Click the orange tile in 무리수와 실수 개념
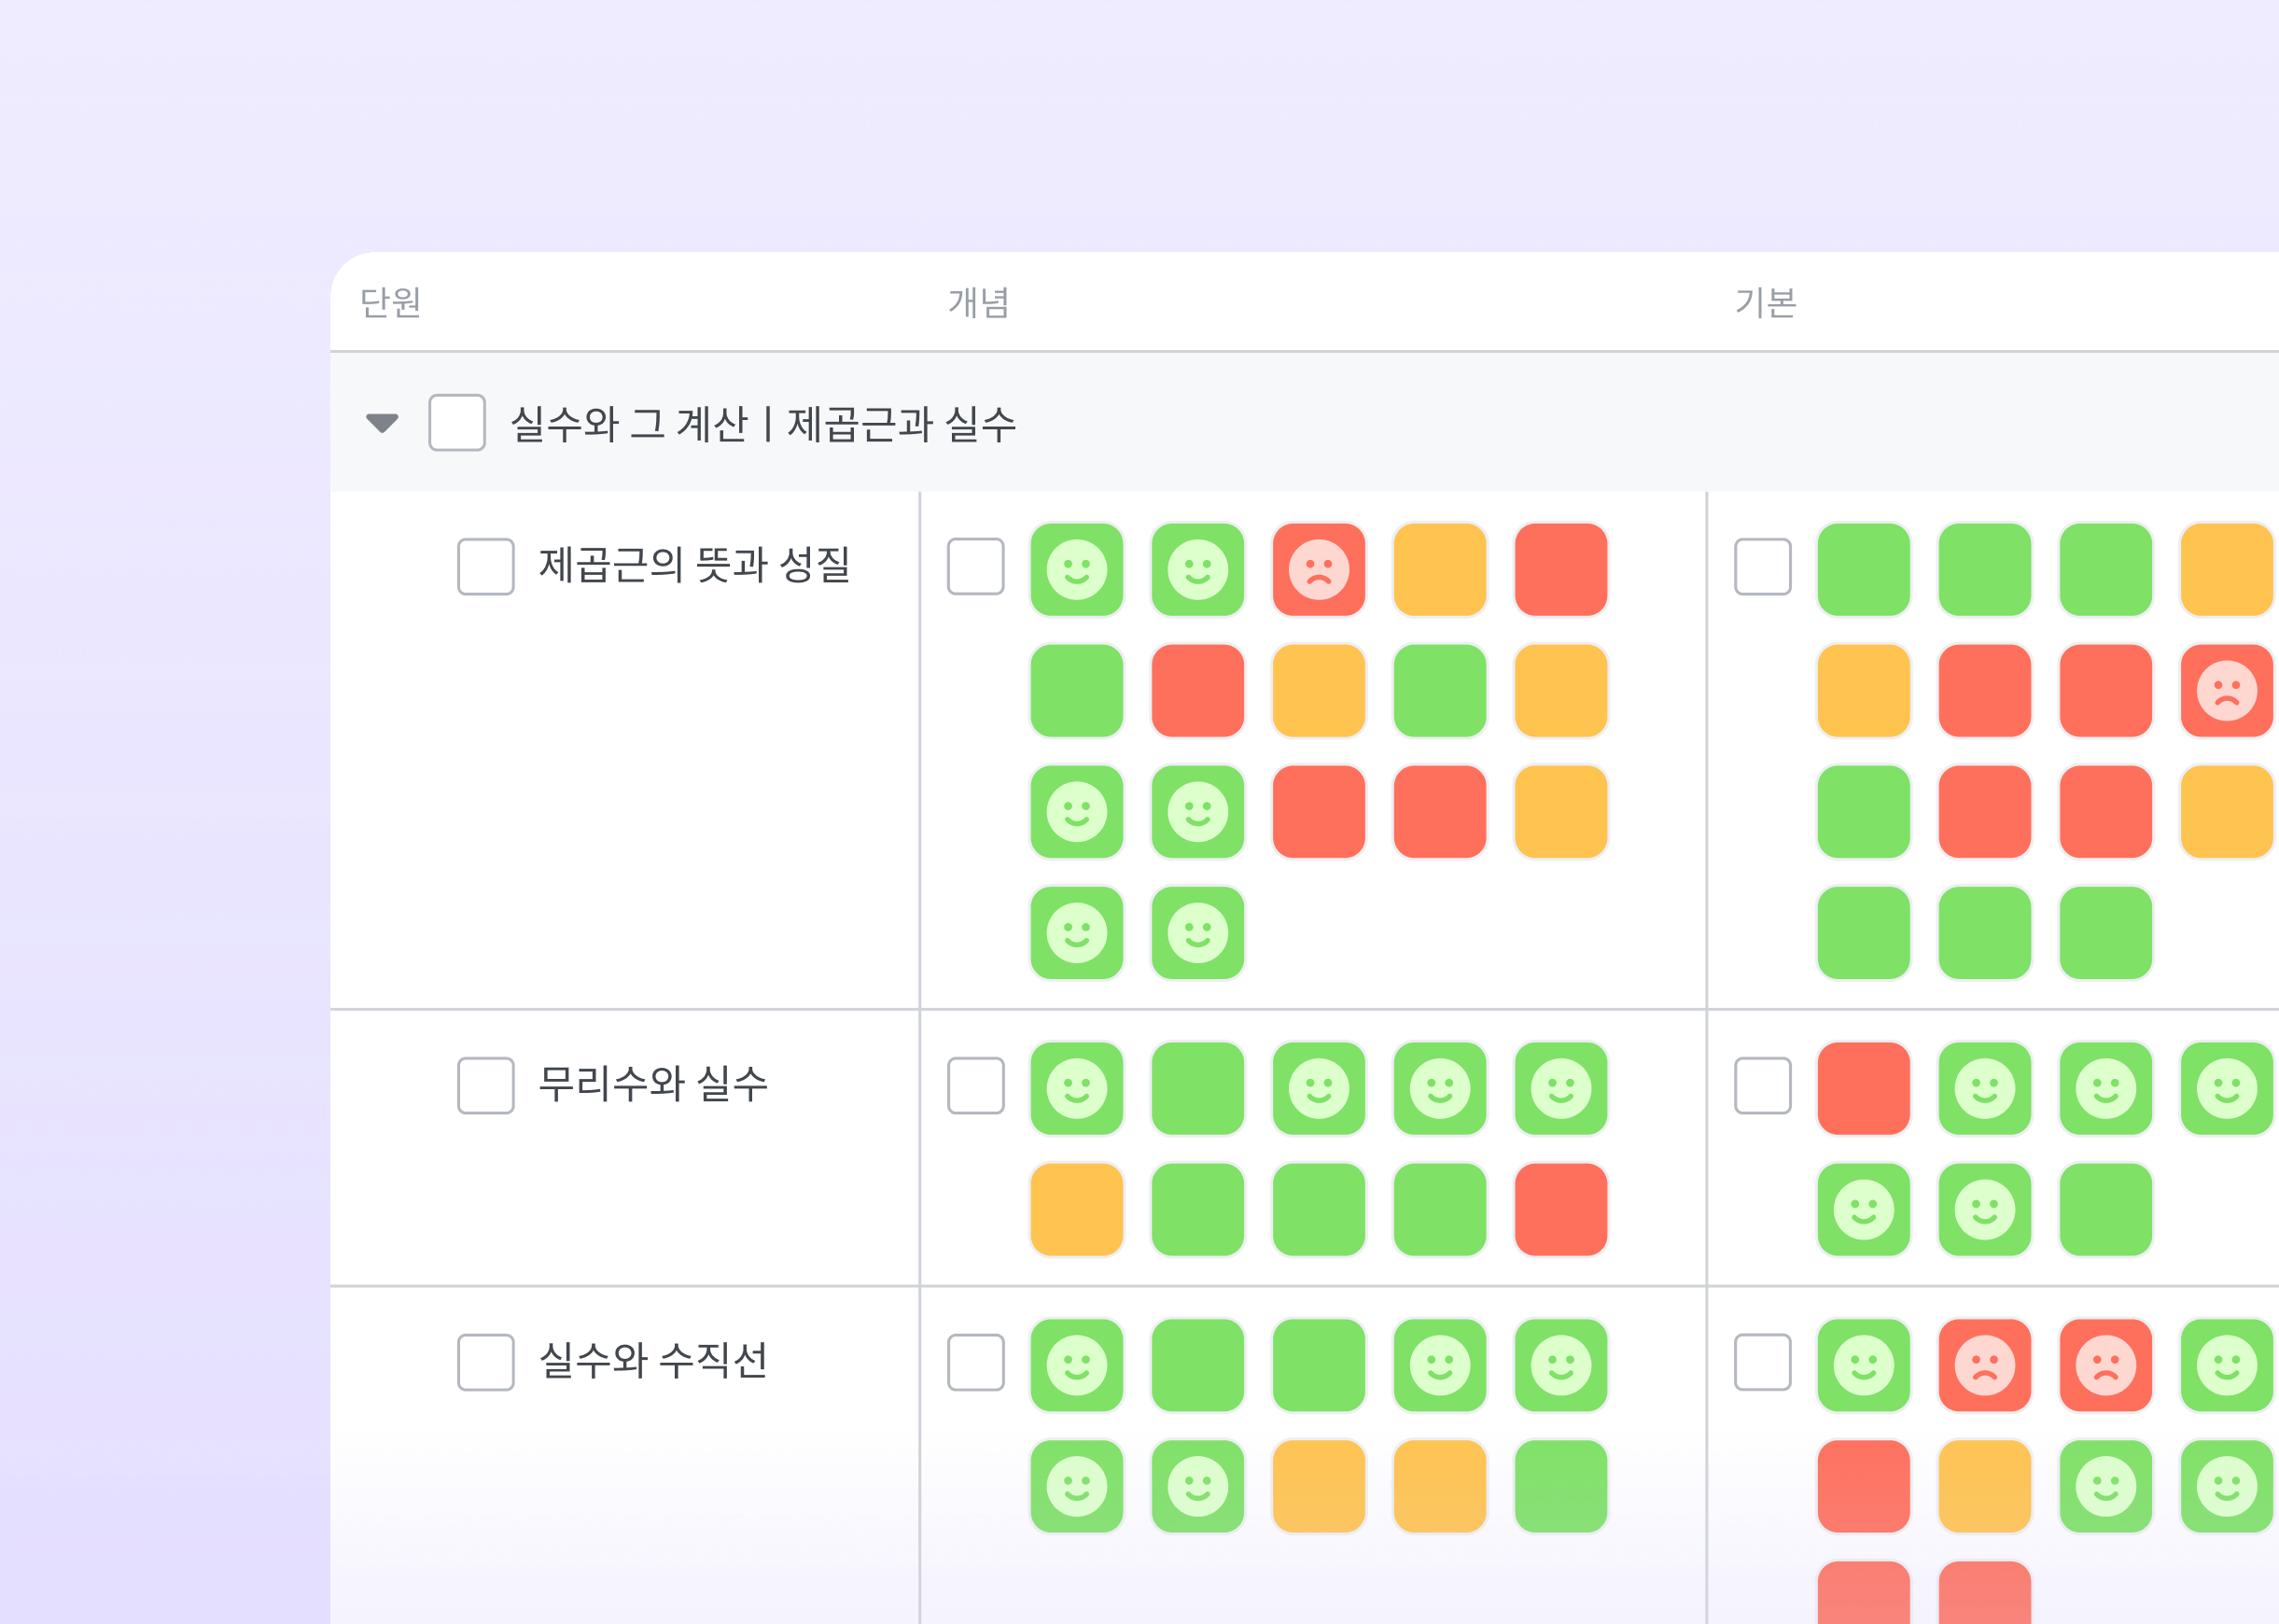The height and width of the screenshot is (1624, 2279). tap(1077, 1210)
